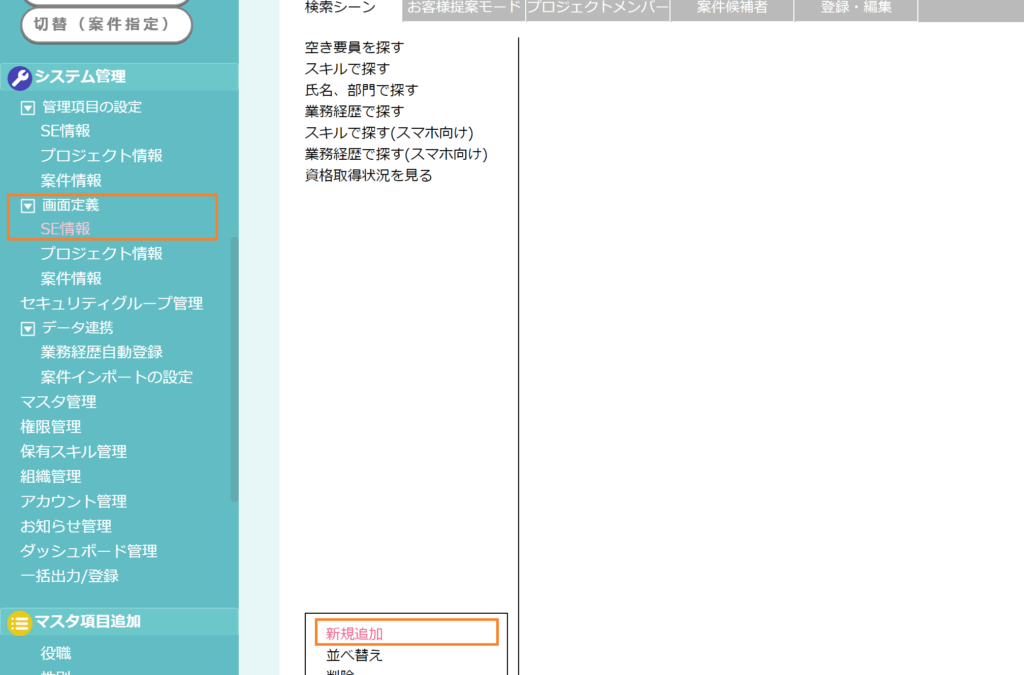Choose 資格取得状況を見る in scene list
Screen dimensions: 1024x675
click(x=368, y=175)
